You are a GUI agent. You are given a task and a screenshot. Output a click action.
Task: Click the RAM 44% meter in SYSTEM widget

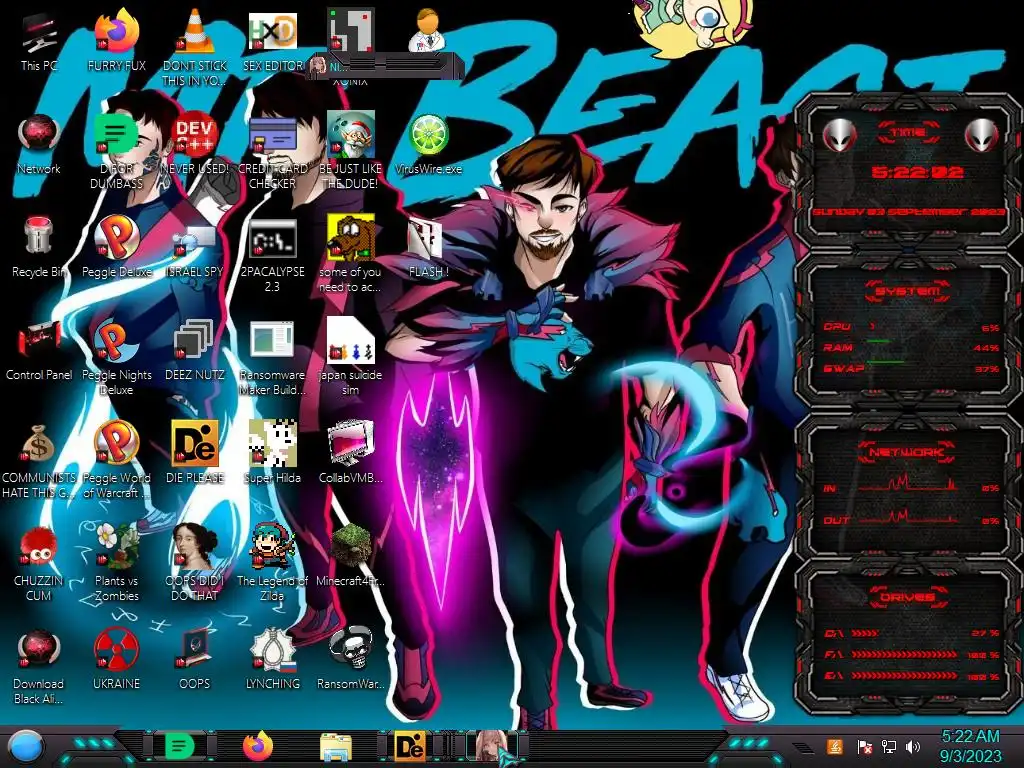tap(910, 347)
